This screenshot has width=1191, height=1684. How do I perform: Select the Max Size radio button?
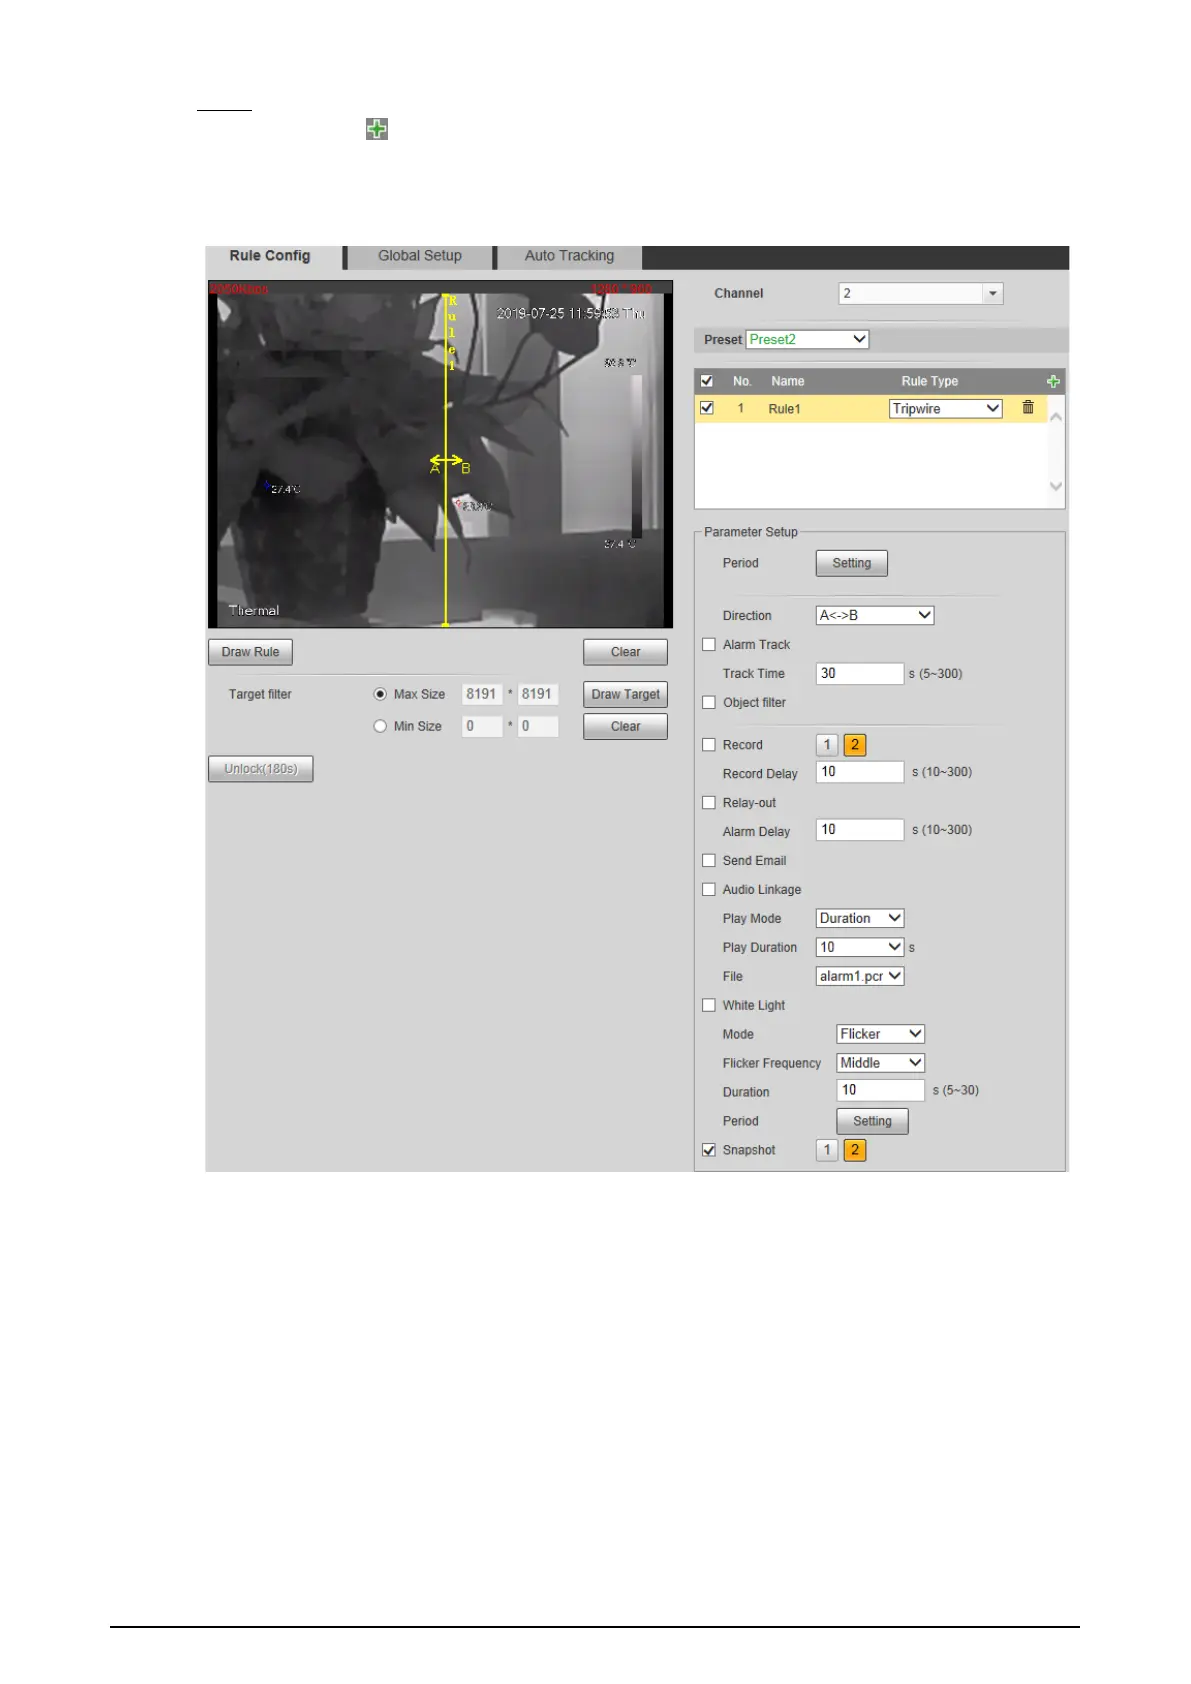coord(380,694)
